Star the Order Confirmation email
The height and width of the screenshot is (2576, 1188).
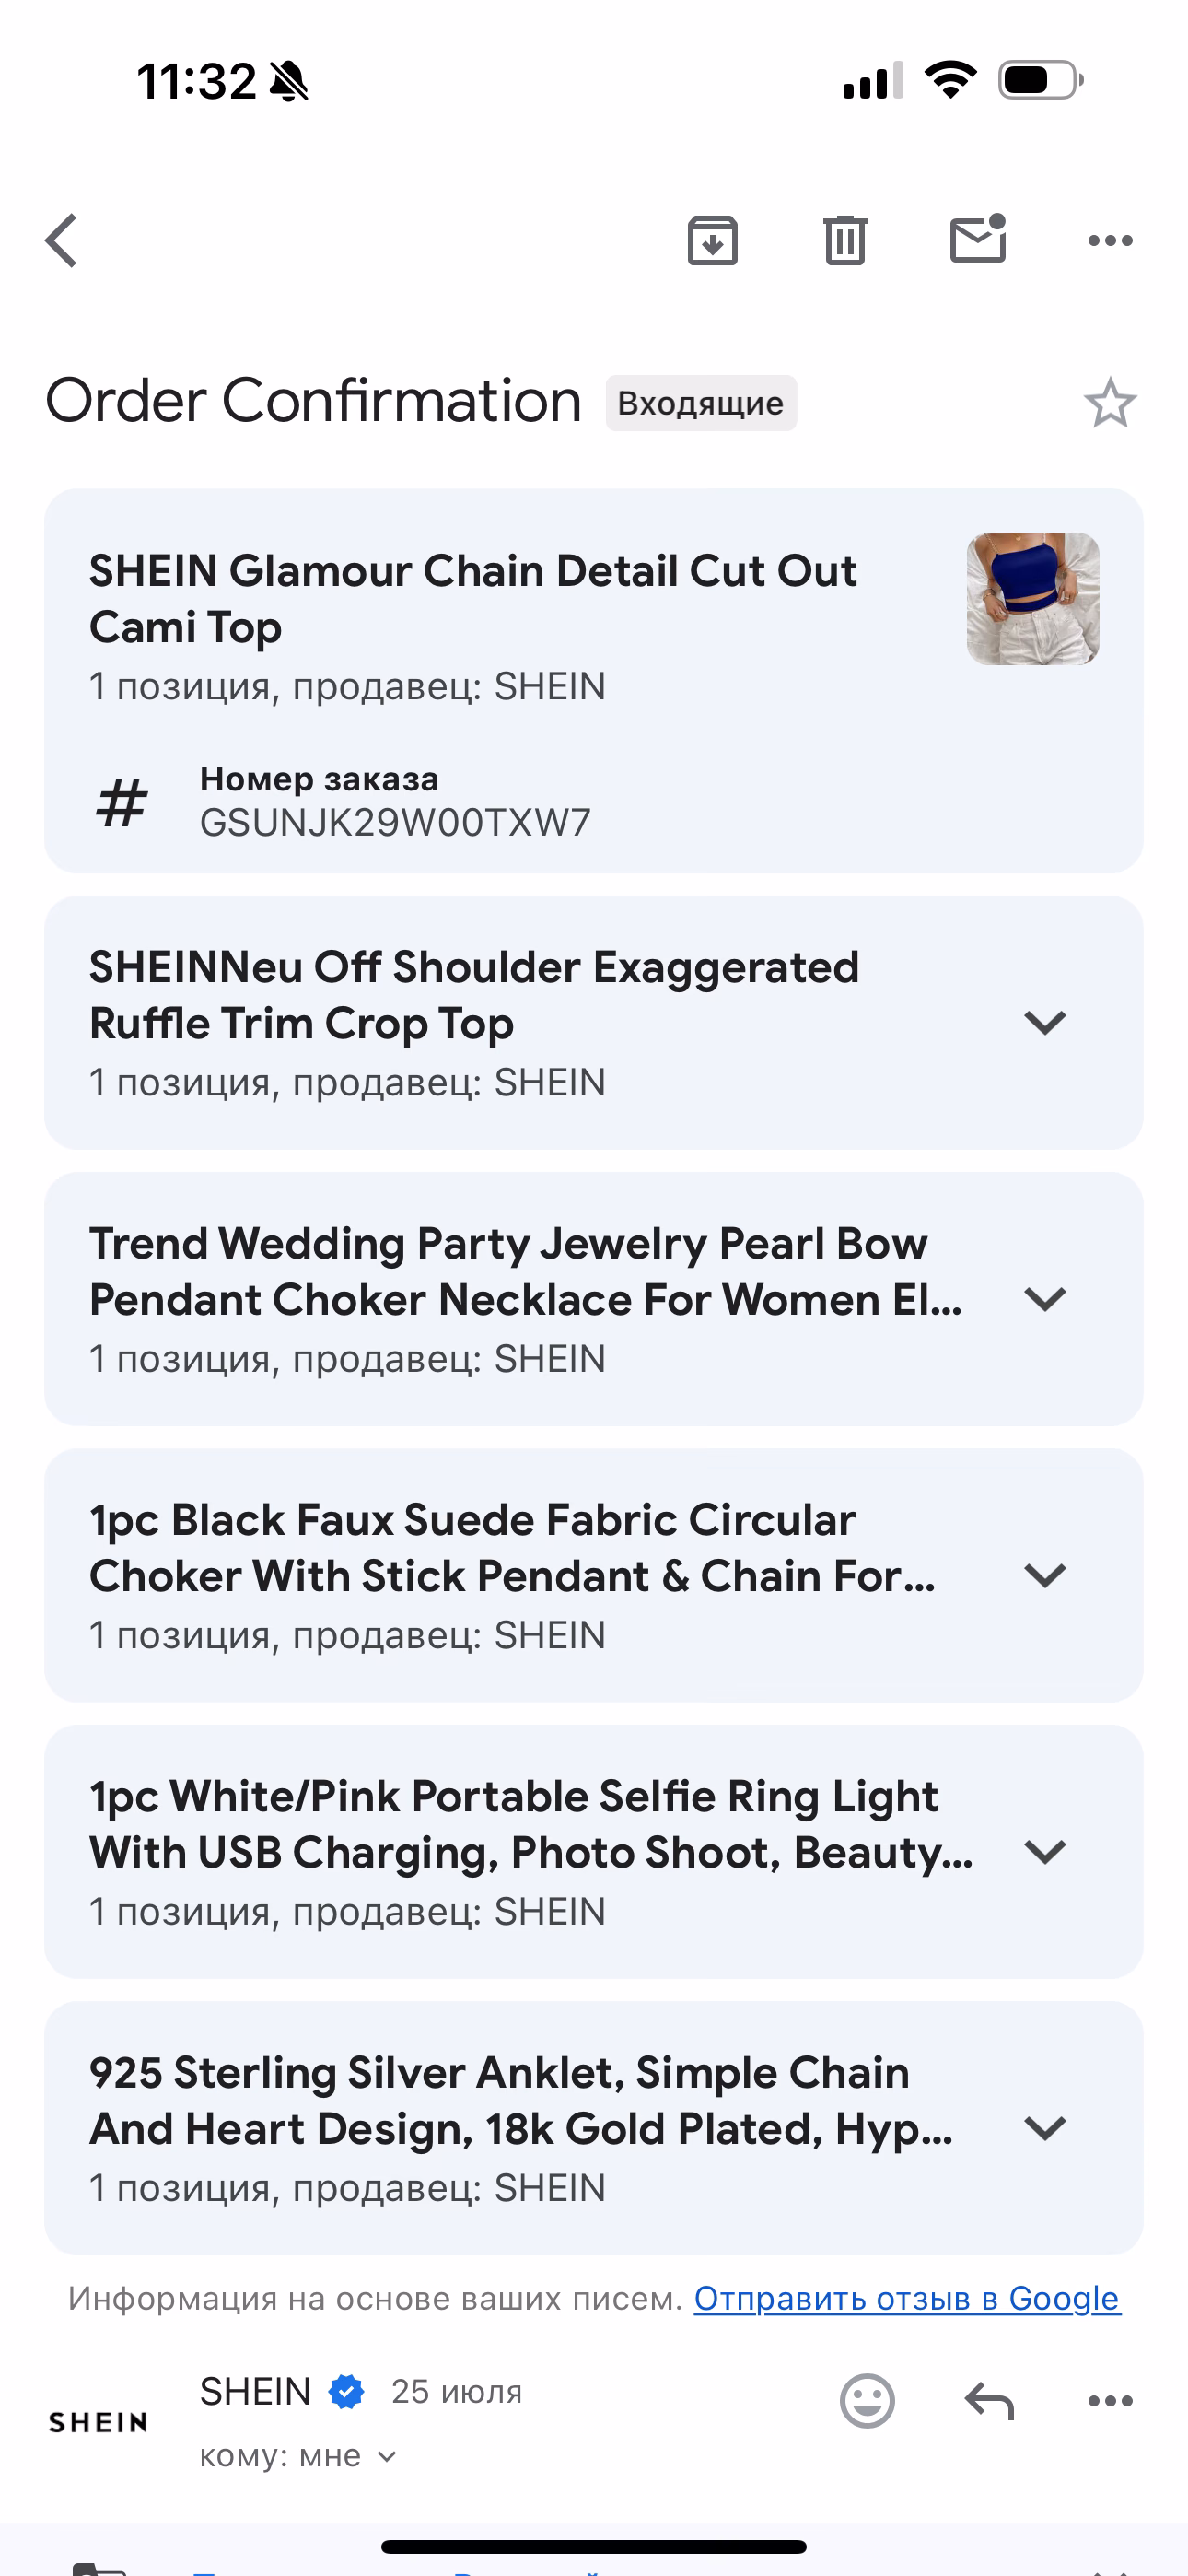1110,403
